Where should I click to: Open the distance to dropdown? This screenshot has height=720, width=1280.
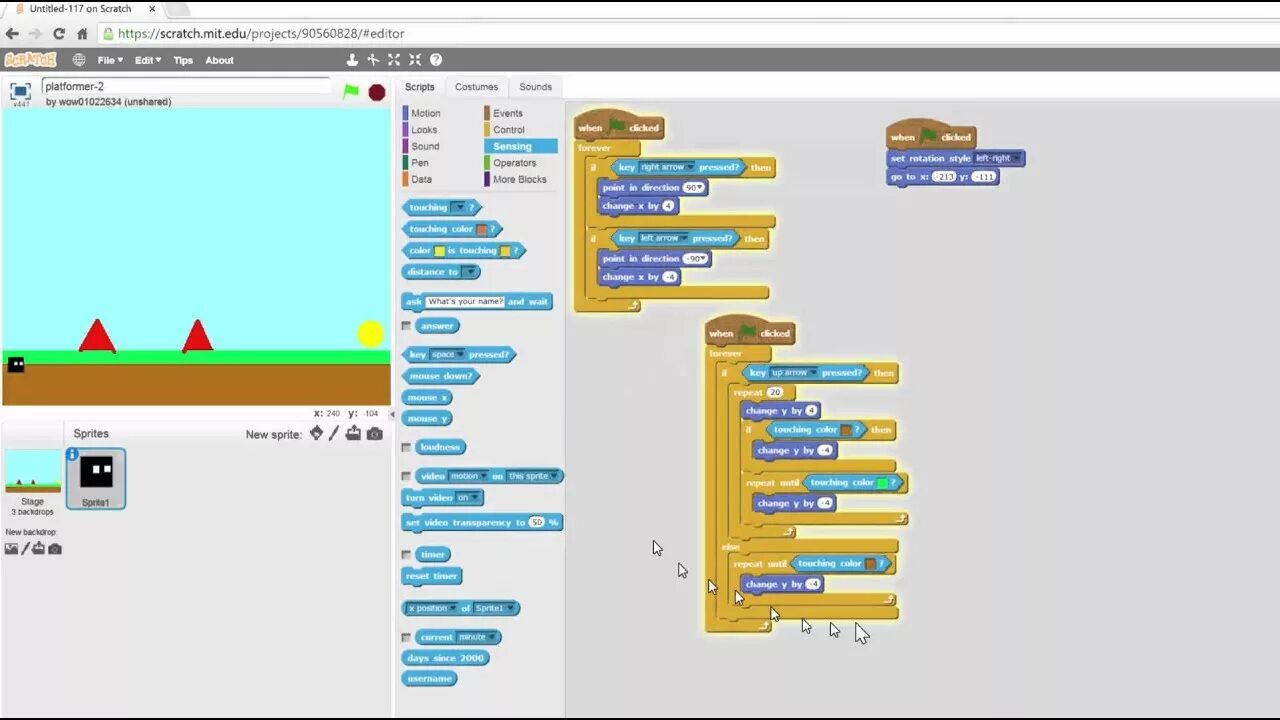coord(470,272)
